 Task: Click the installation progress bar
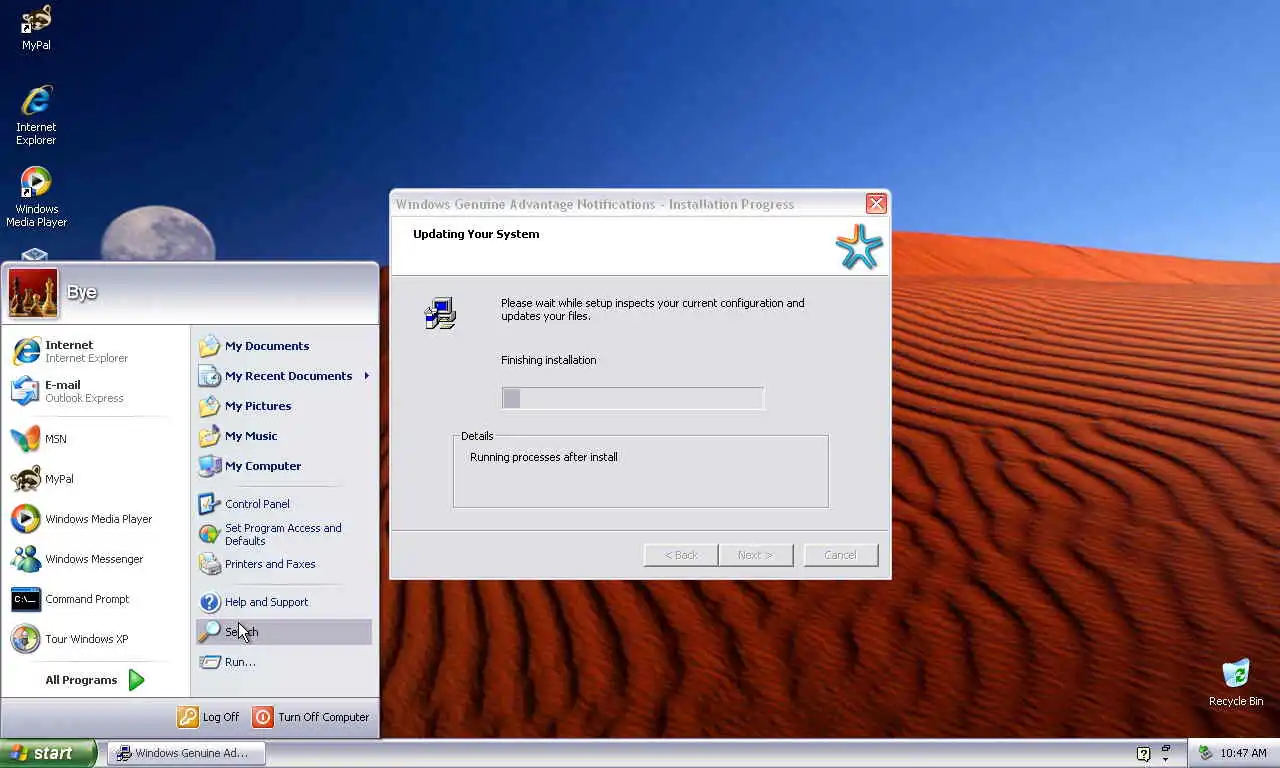(633, 398)
